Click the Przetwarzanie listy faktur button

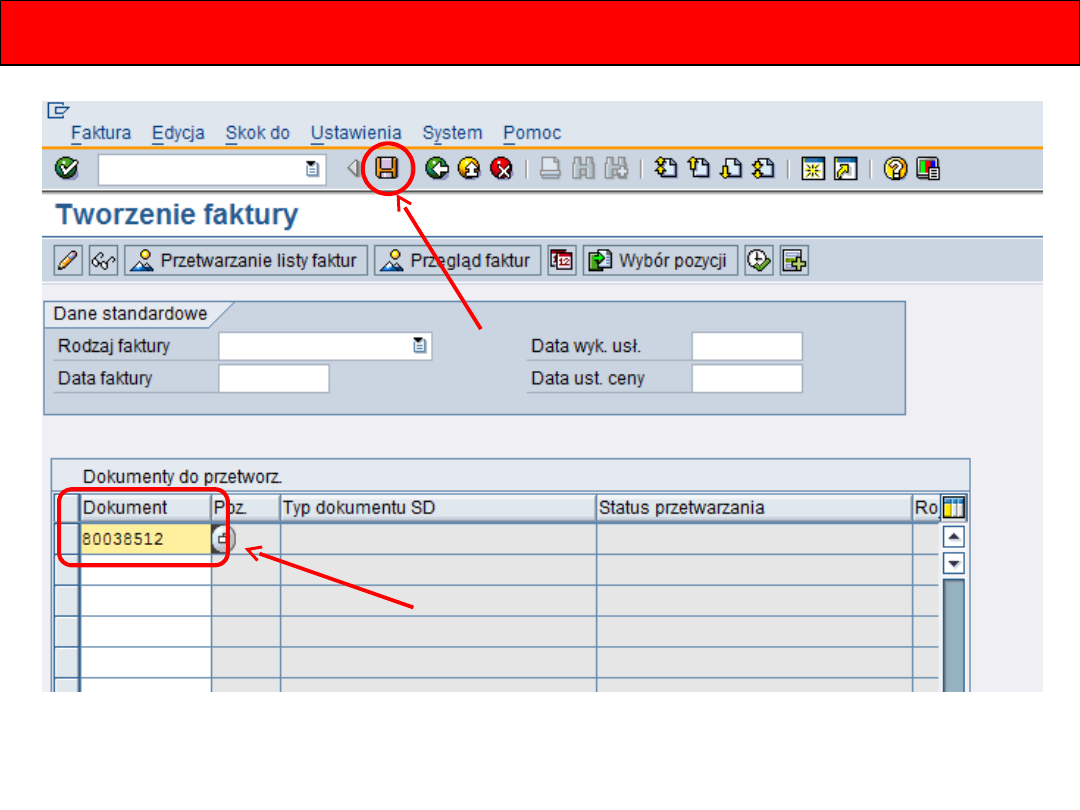point(246,261)
